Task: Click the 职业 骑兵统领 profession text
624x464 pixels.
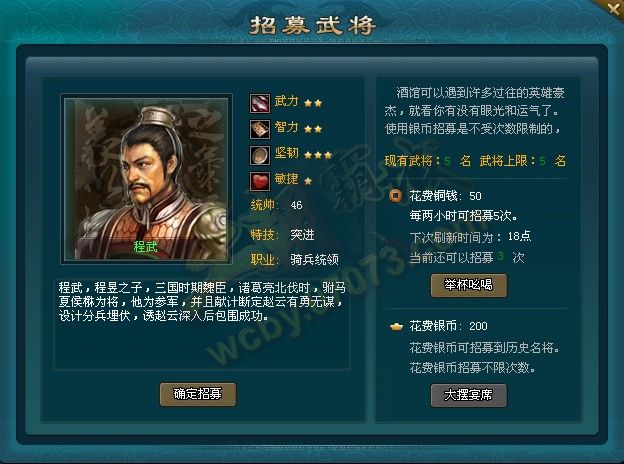Action: pos(294,260)
